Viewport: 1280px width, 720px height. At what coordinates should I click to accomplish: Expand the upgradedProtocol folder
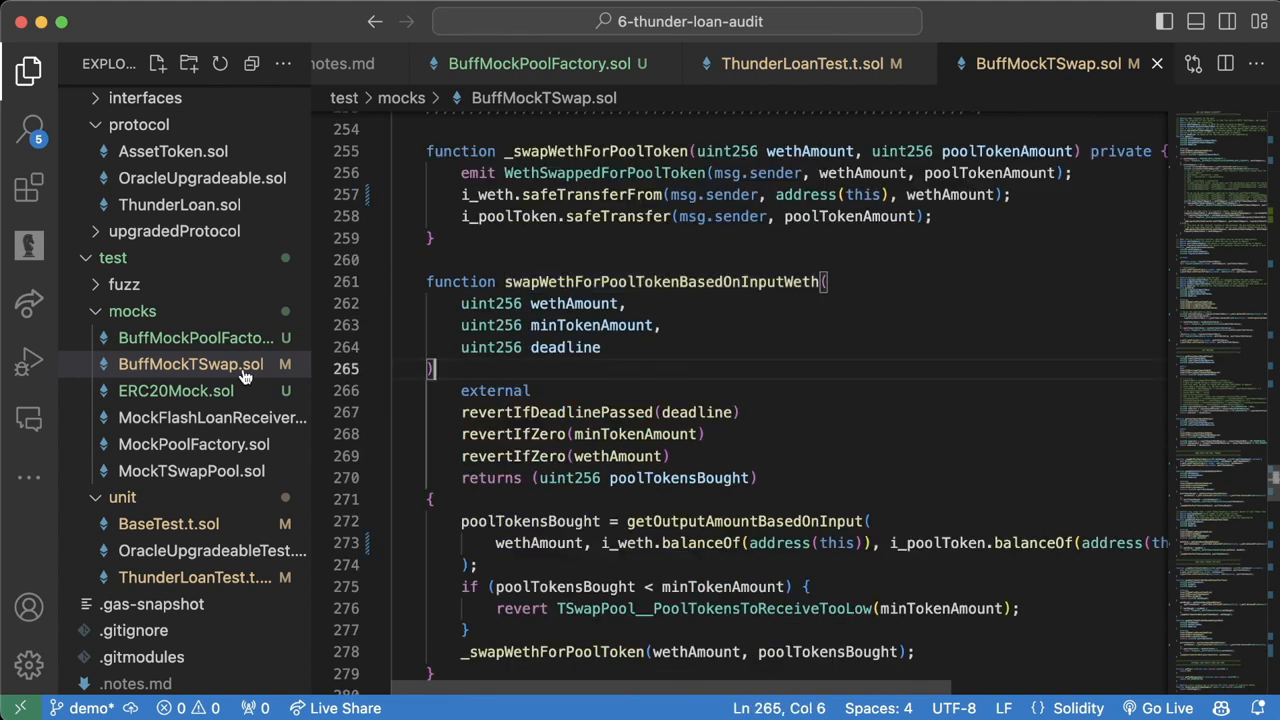tap(174, 231)
